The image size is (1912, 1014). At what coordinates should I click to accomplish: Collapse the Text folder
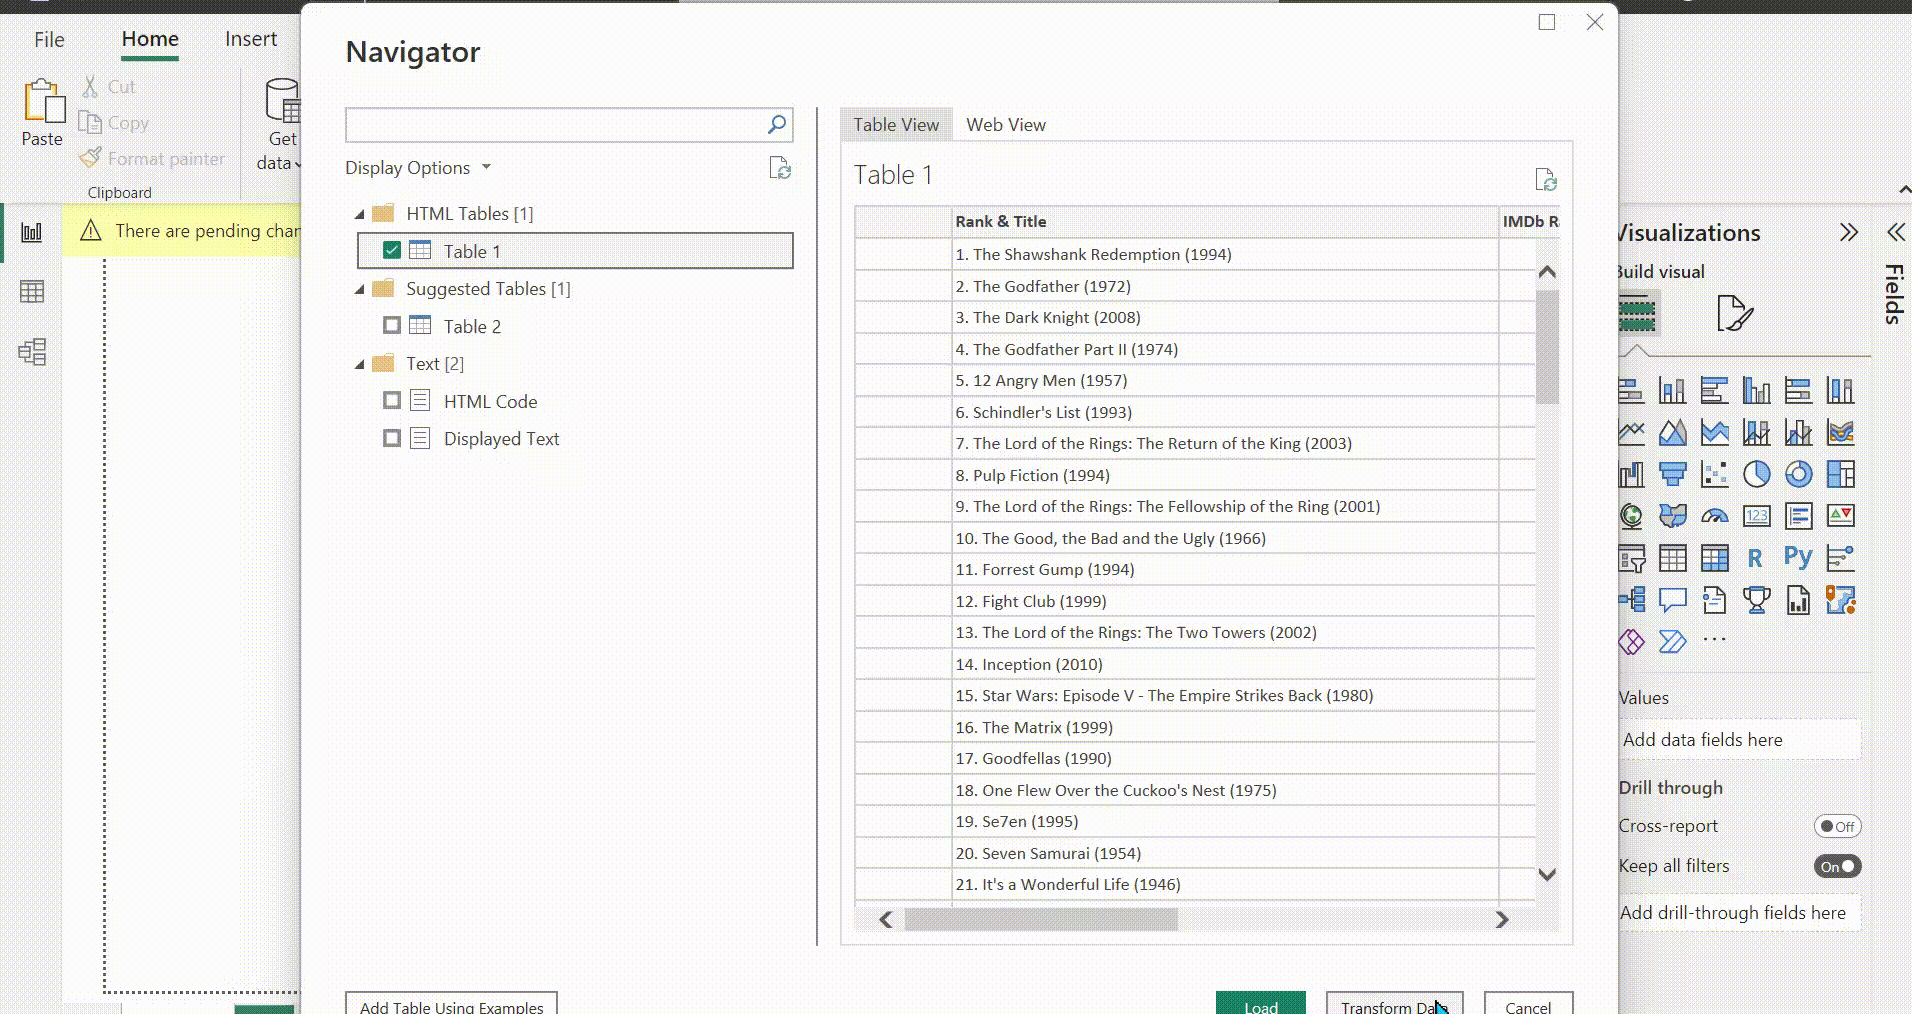coord(360,364)
